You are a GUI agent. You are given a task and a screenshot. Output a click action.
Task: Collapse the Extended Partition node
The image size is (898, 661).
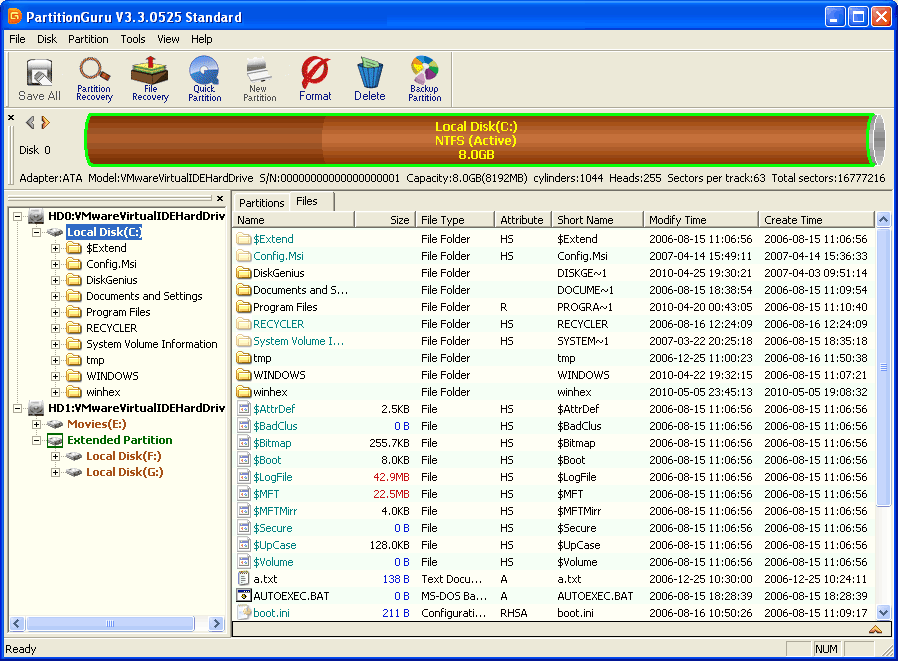coord(37,440)
